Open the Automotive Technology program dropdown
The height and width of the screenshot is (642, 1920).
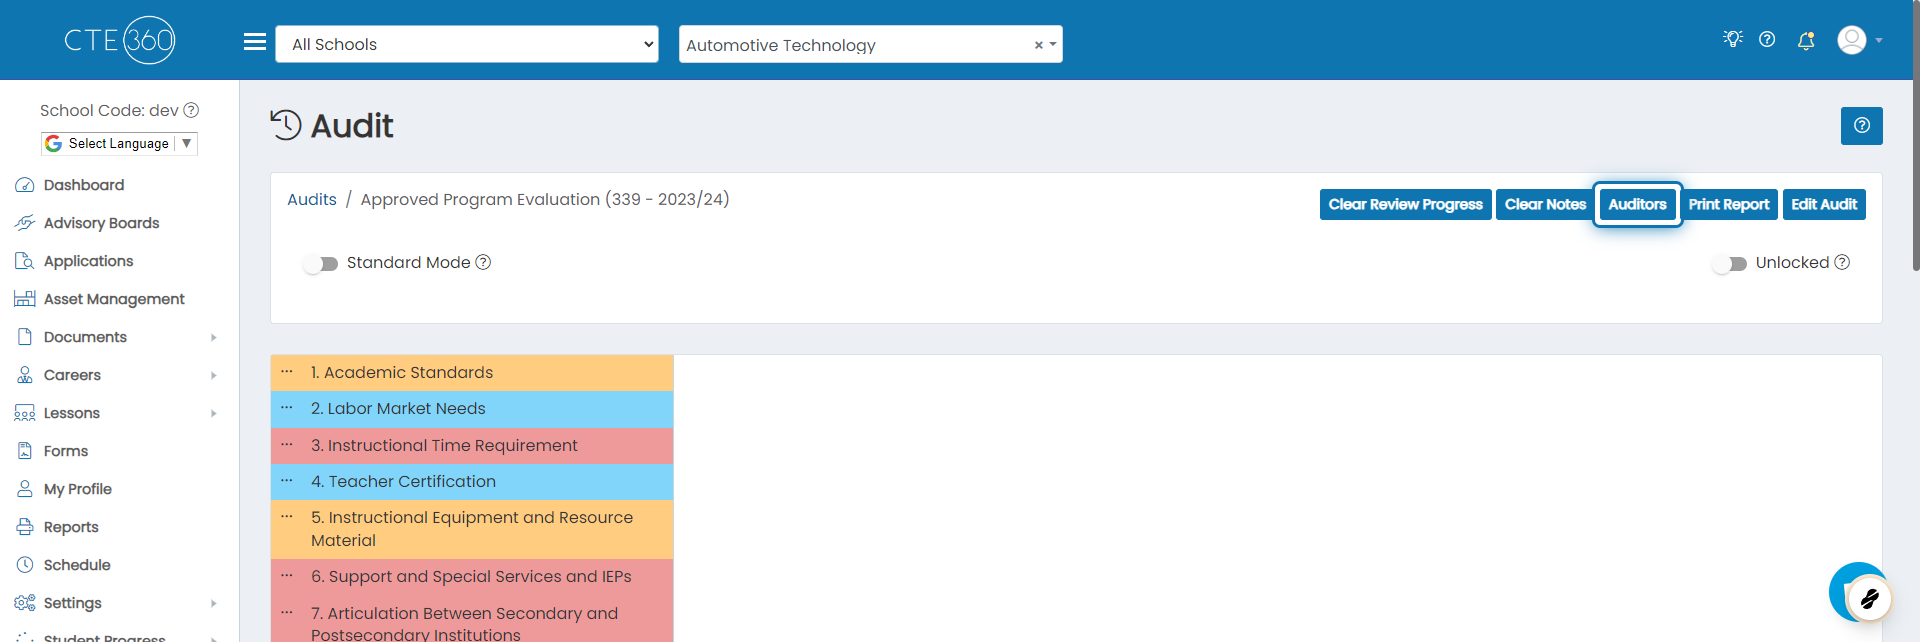(x=871, y=44)
